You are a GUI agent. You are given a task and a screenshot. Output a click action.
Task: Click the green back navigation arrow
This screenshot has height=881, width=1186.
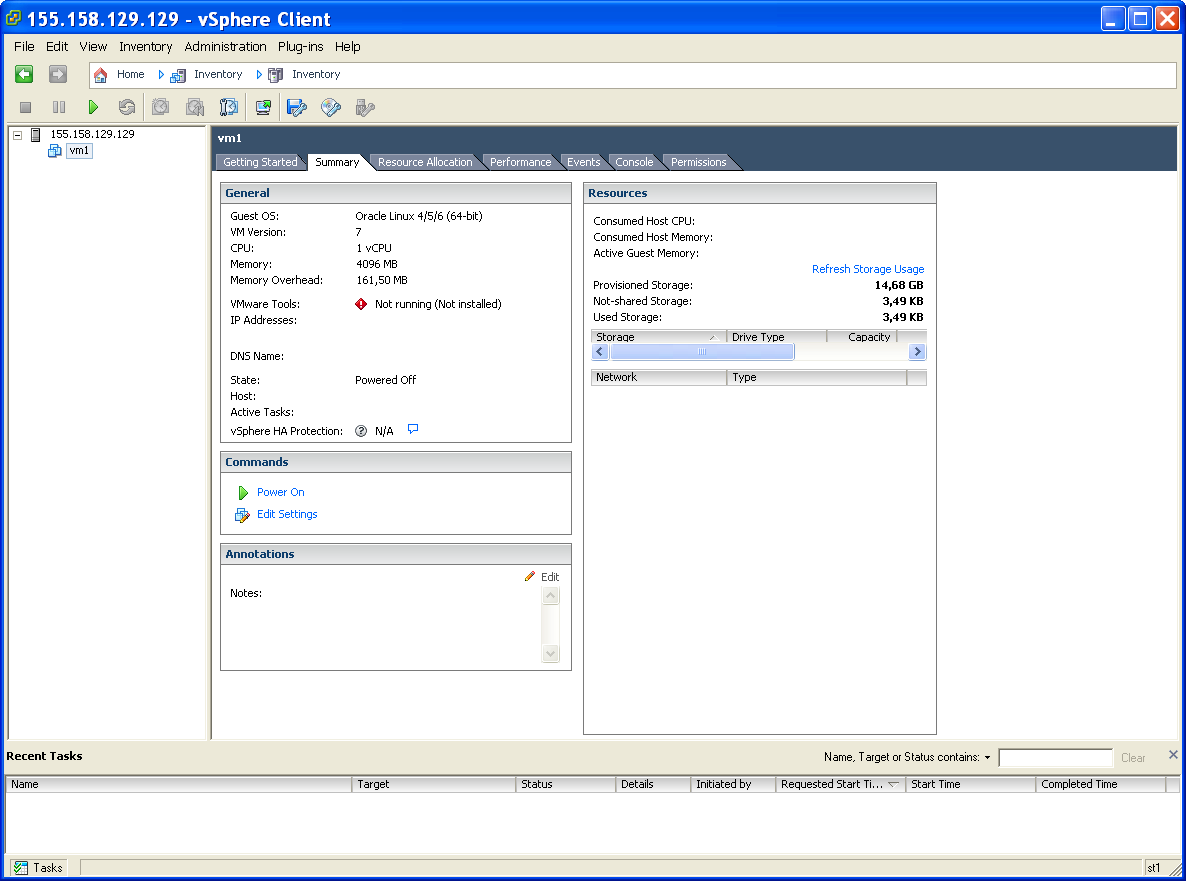click(x=24, y=74)
